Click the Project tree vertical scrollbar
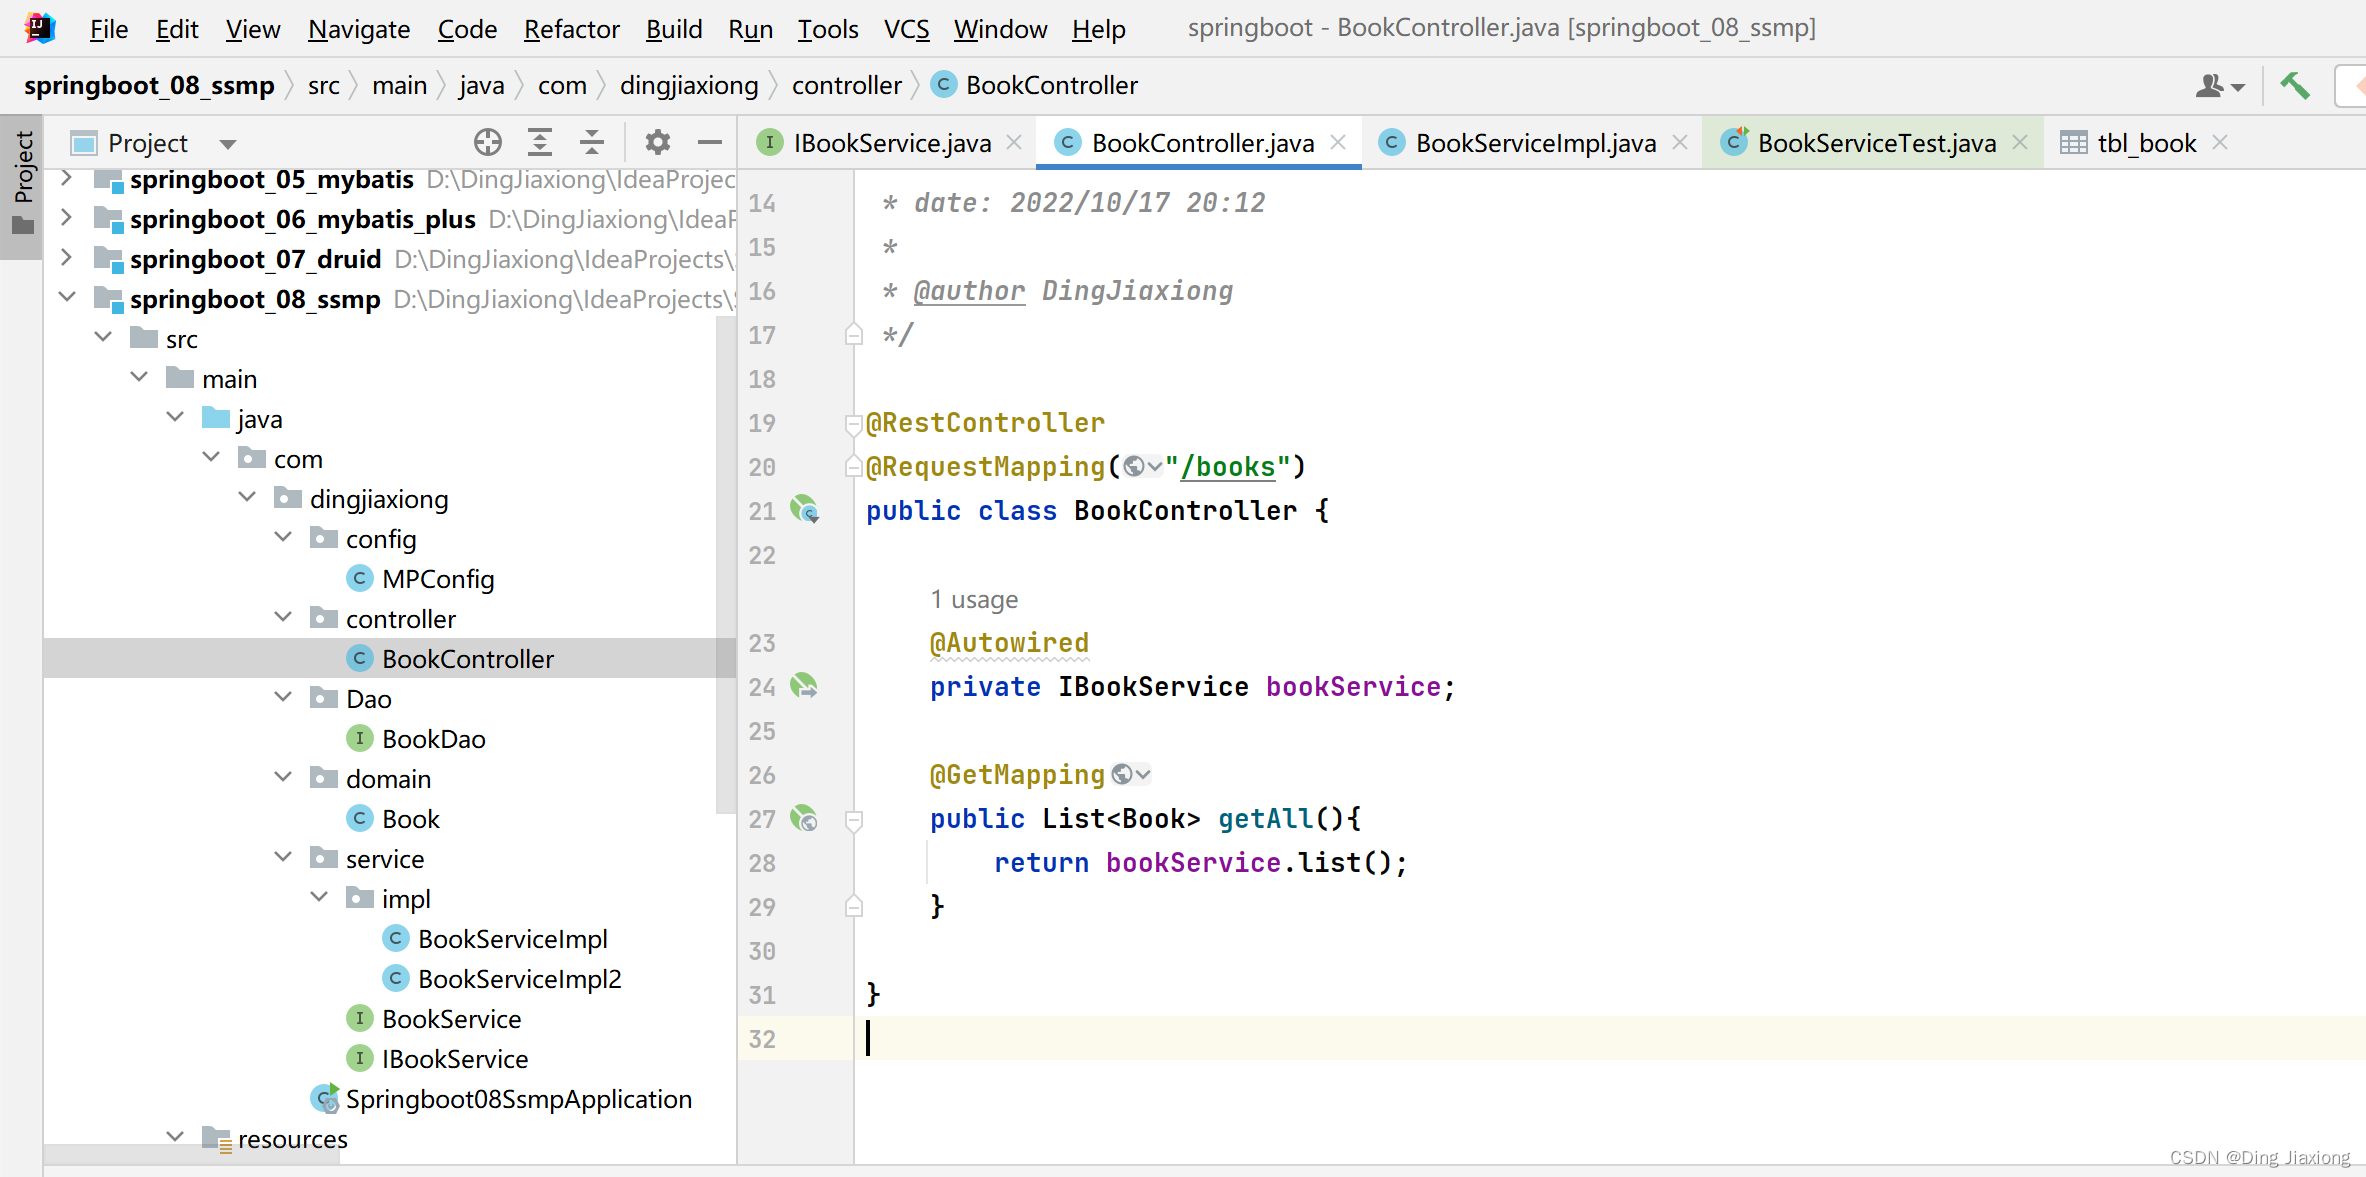 (726, 565)
